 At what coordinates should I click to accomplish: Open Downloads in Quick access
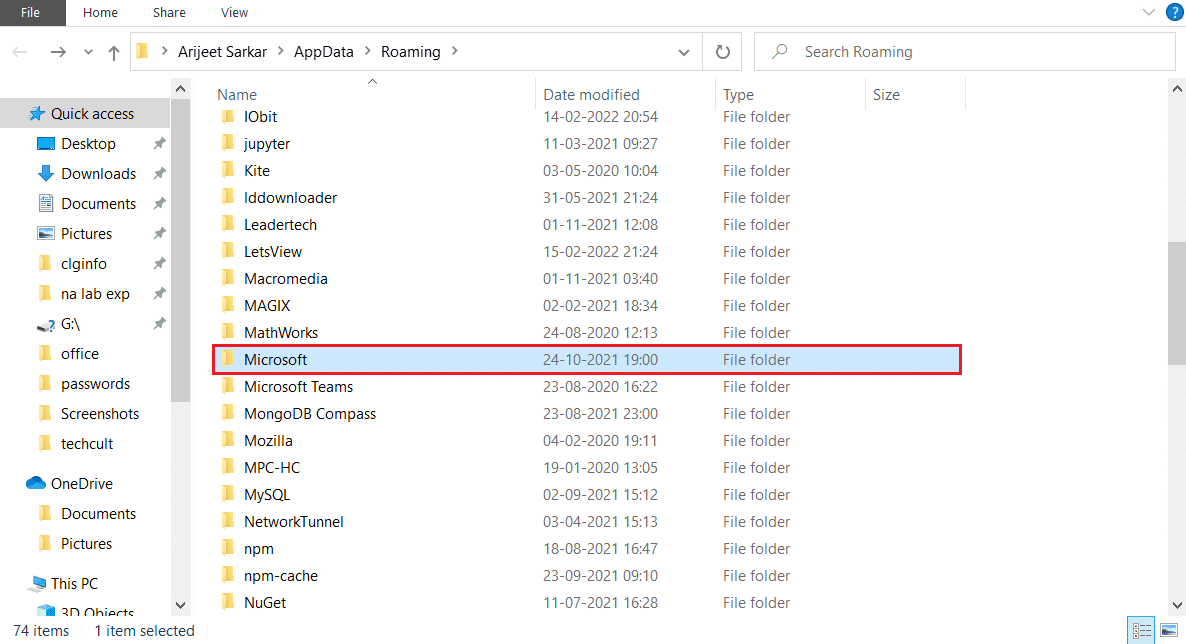coord(98,173)
